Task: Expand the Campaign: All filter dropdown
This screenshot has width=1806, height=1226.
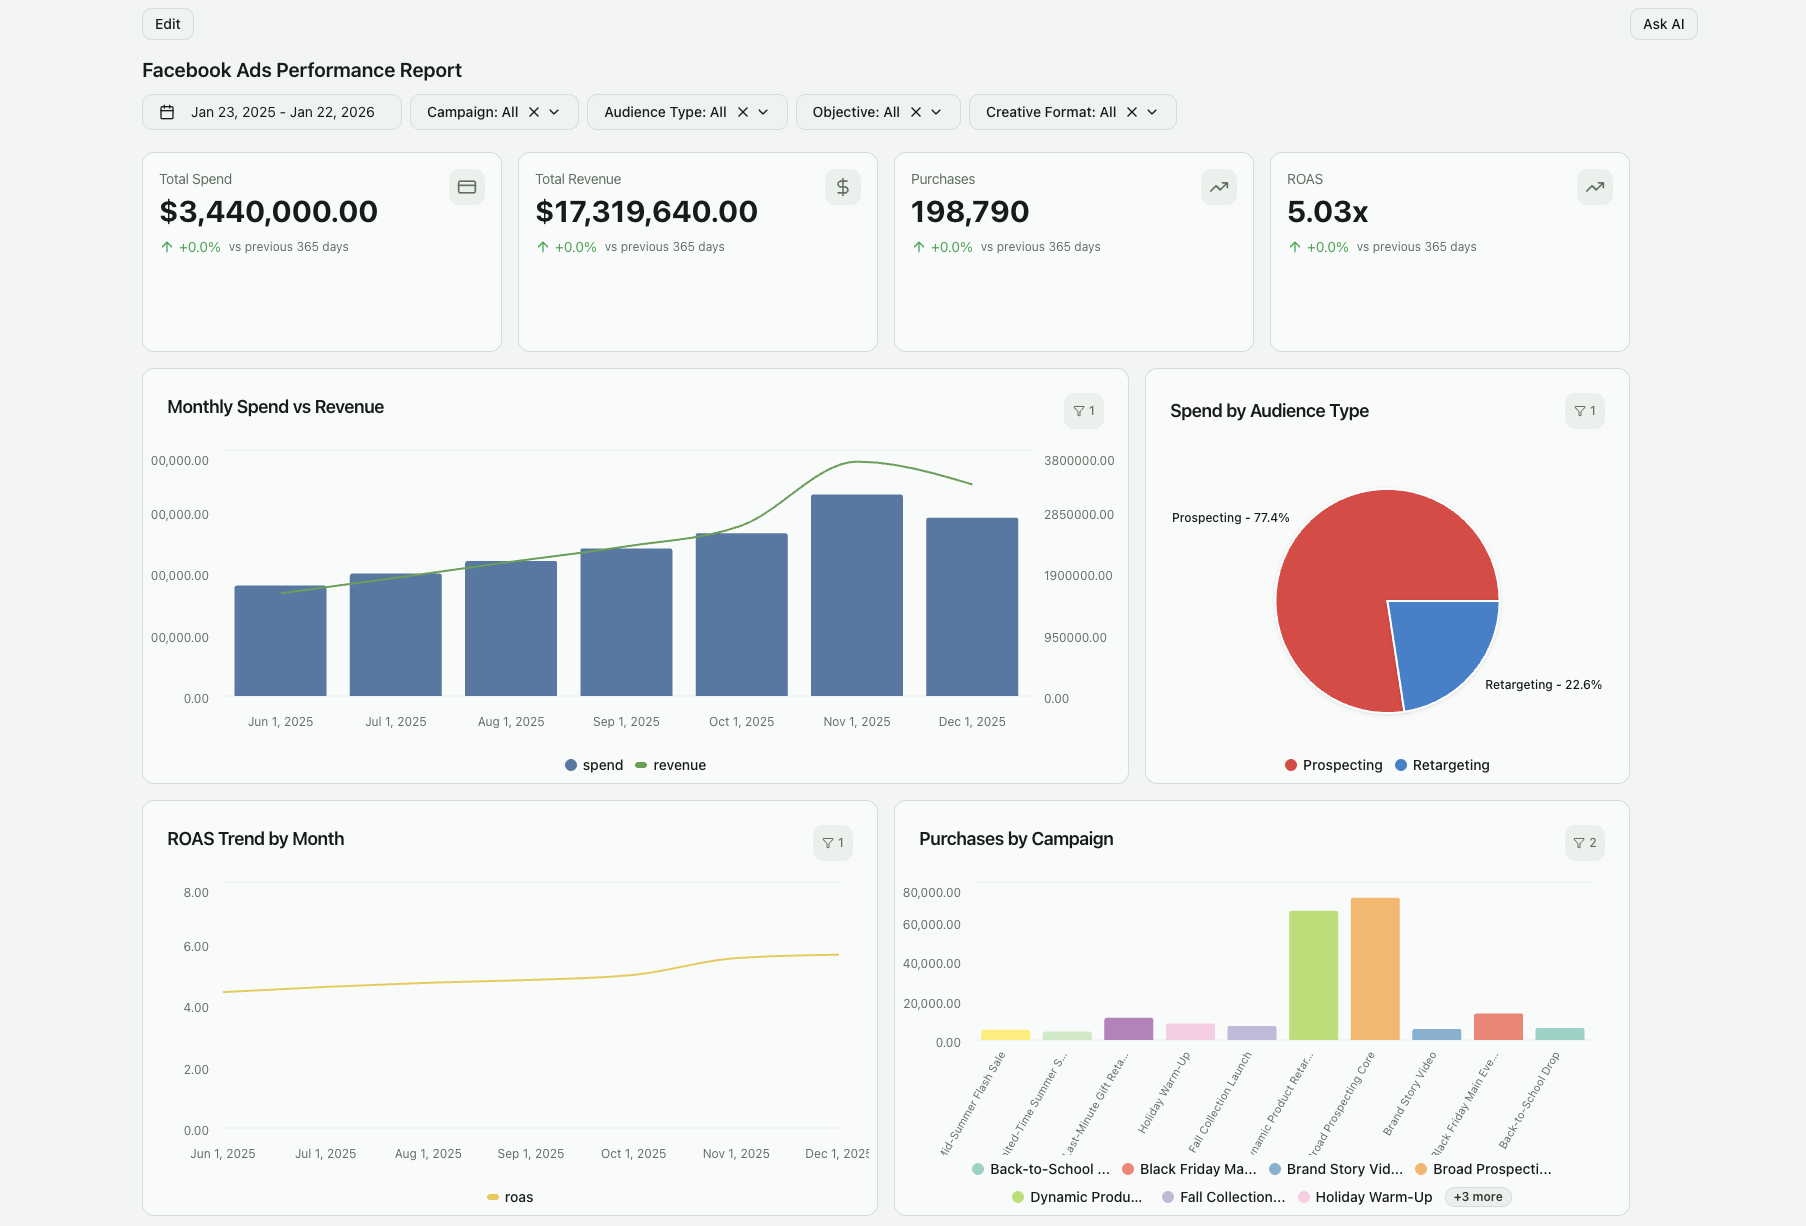Action: click(556, 112)
